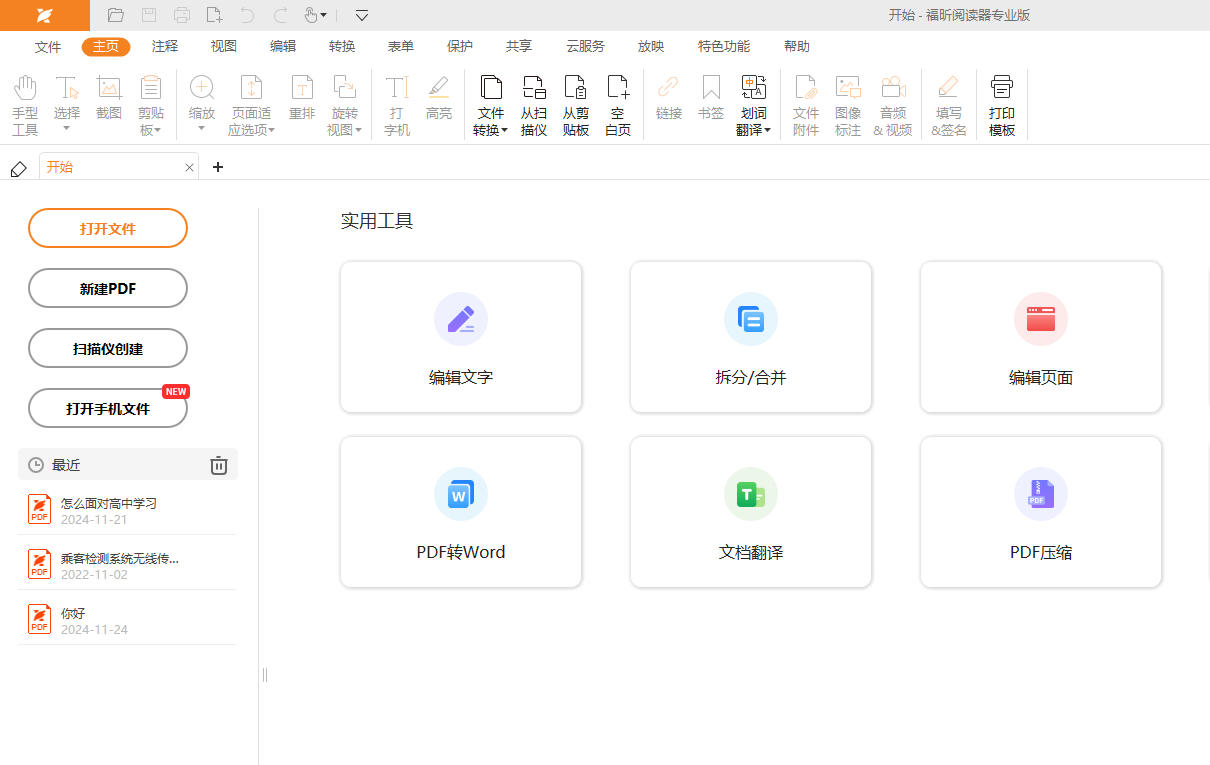This screenshot has width=1210, height=765.
Task: Click the Open folder icon in title bar
Action: (x=116, y=15)
